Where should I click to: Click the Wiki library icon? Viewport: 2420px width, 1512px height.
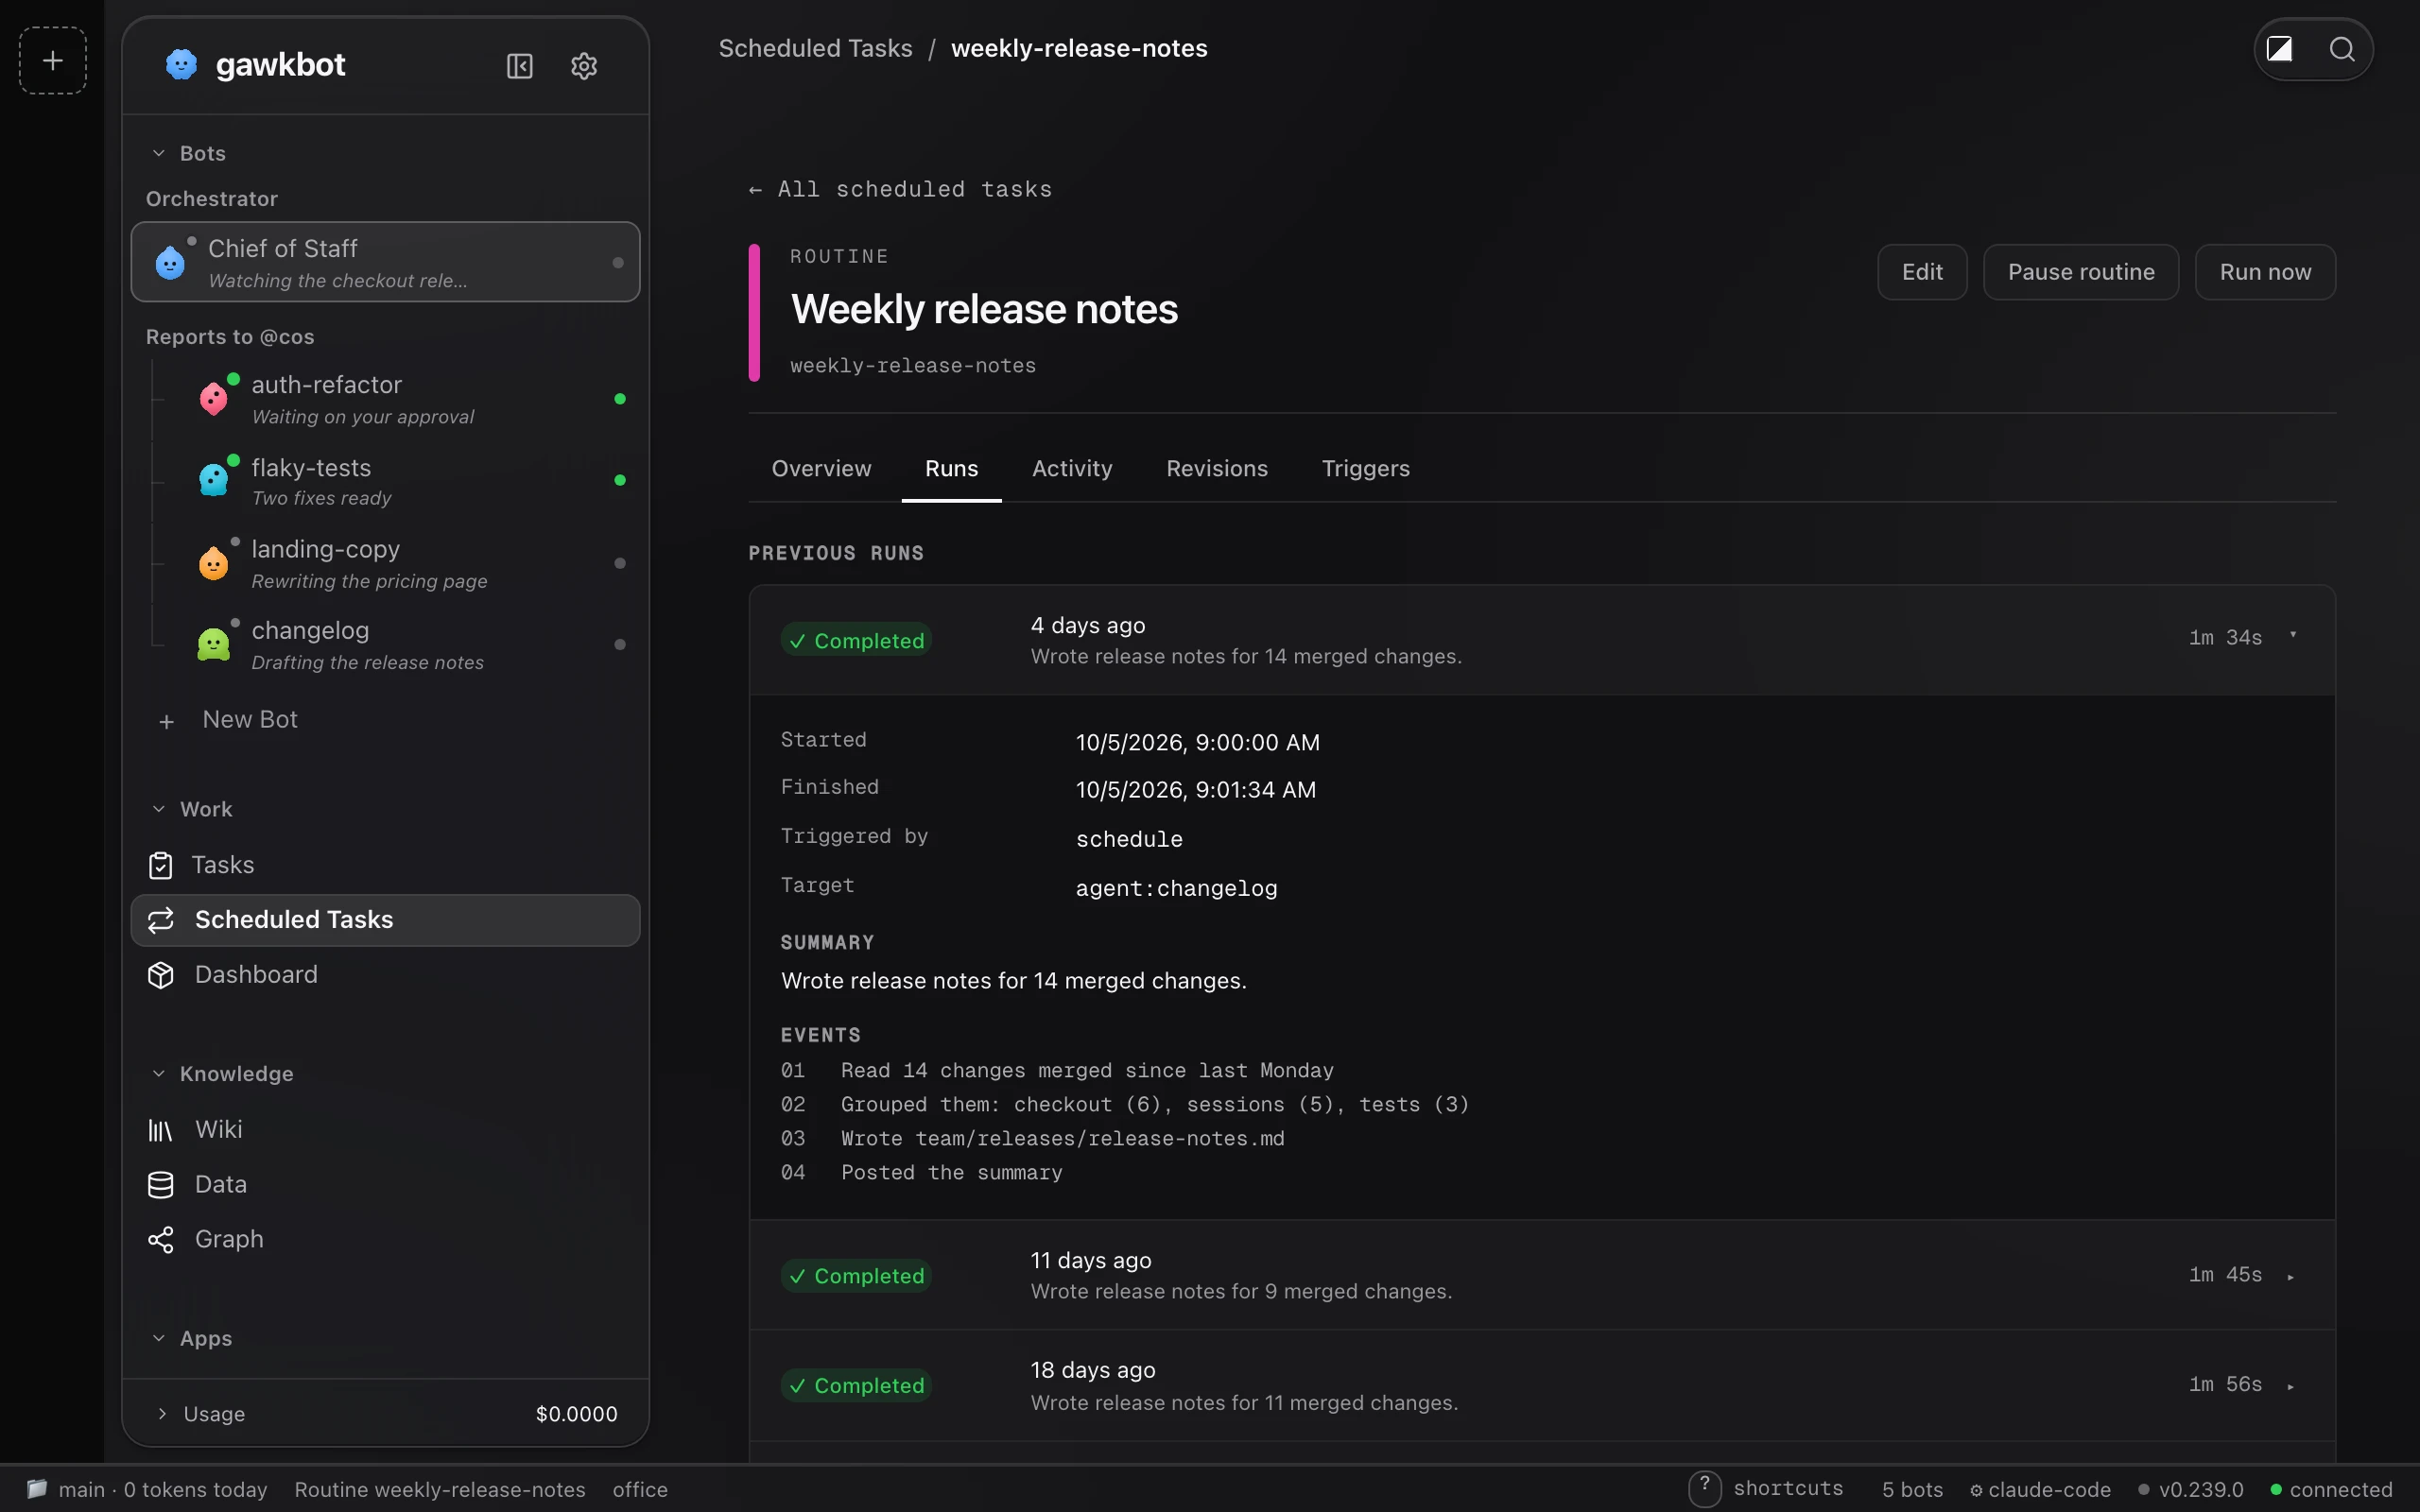point(161,1130)
